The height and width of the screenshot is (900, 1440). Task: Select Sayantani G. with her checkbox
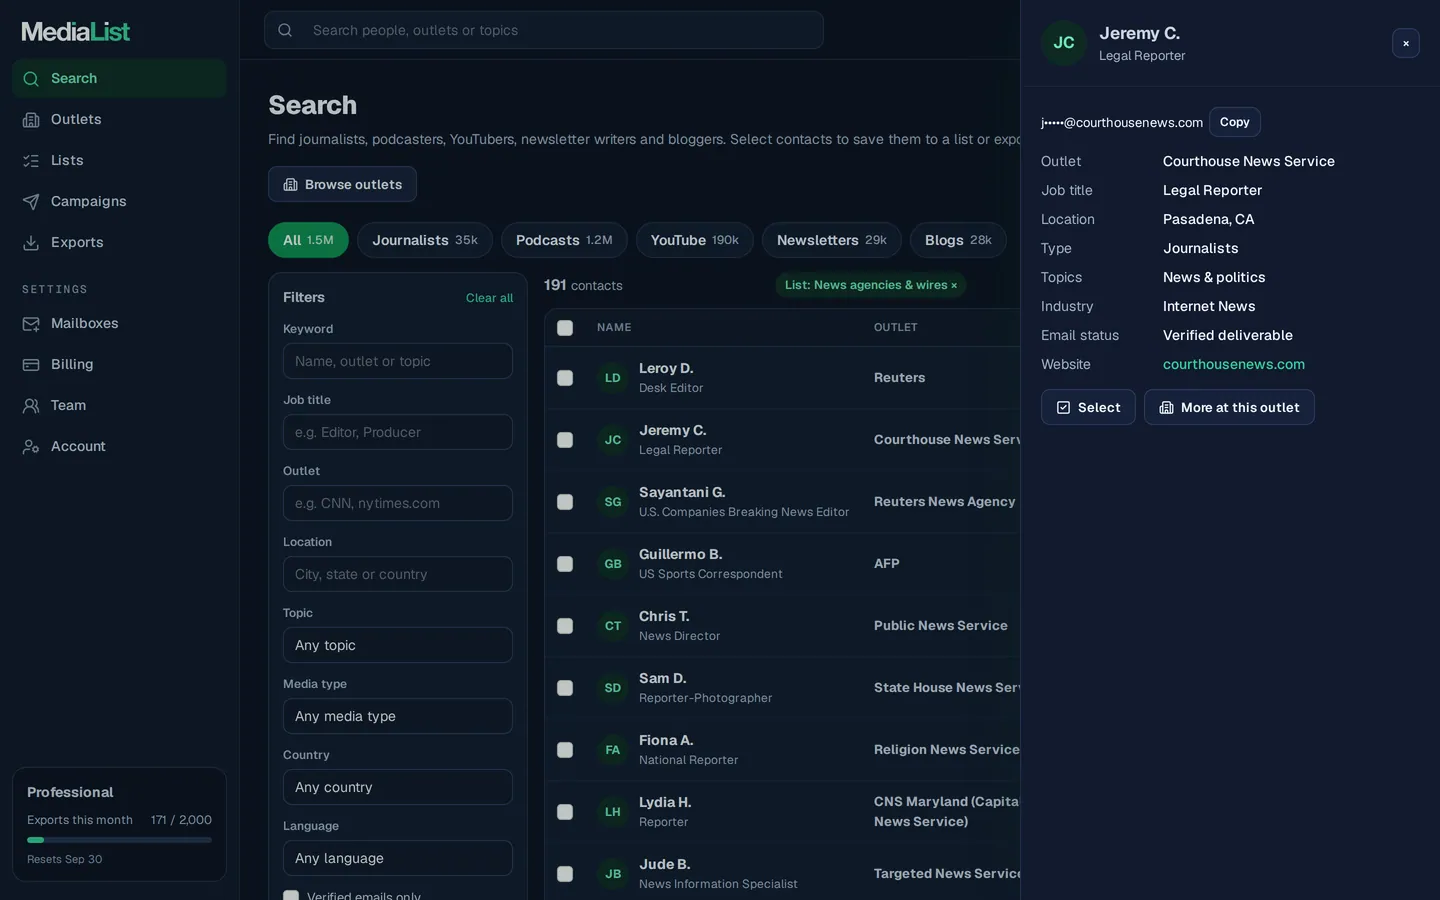tap(565, 502)
